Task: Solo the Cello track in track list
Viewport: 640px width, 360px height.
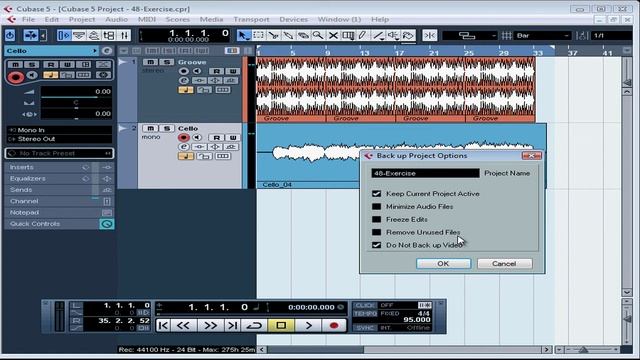Action: pyautogui.click(x=167, y=128)
